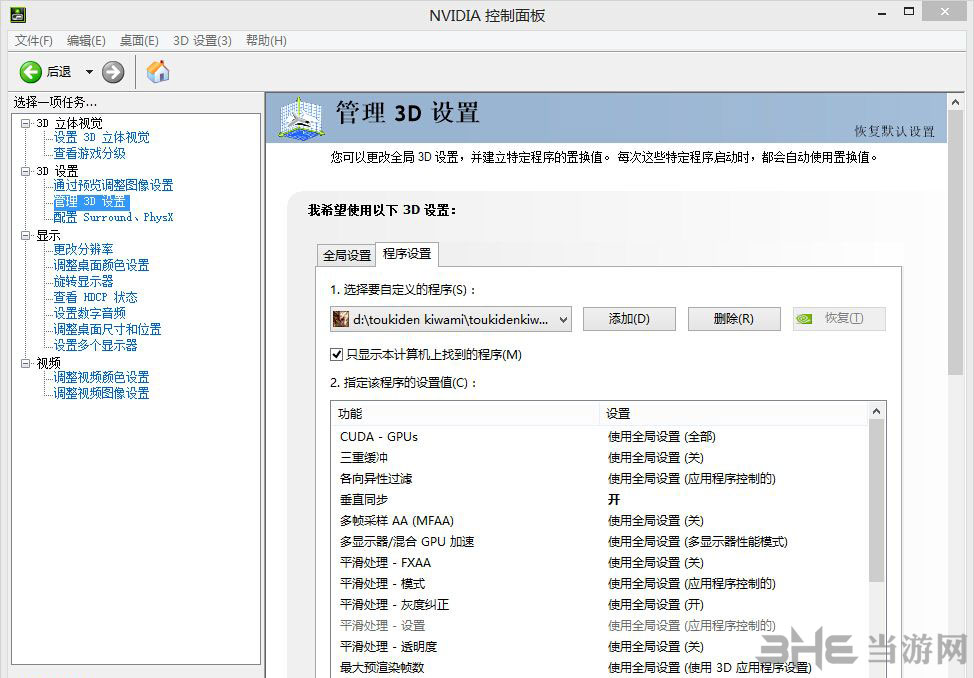Select the 平滑处理 - 灰度纠正 row
This screenshot has height=678, width=974.
(x=599, y=605)
